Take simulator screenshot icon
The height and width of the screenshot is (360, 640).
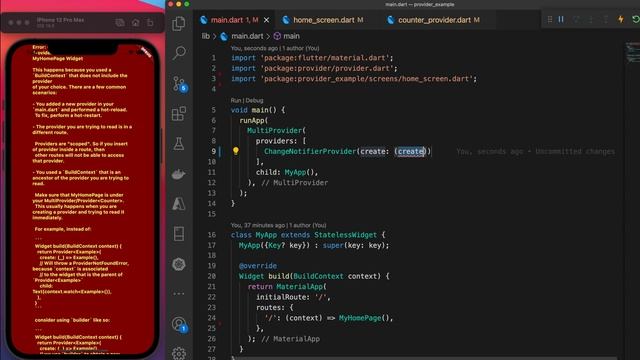[120, 23]
